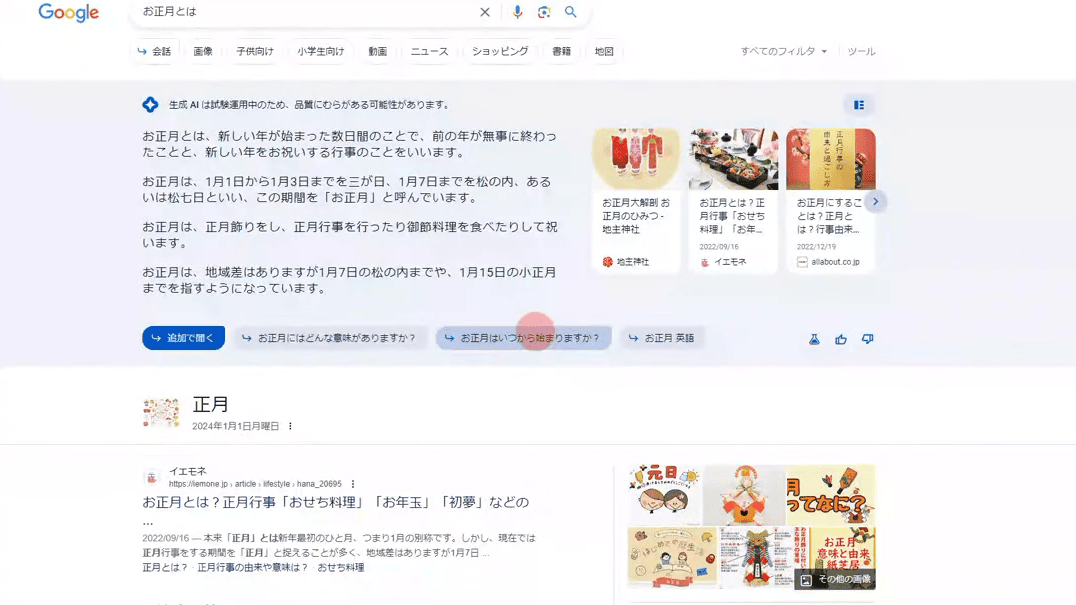Click into the search input field

pos(305,12)
